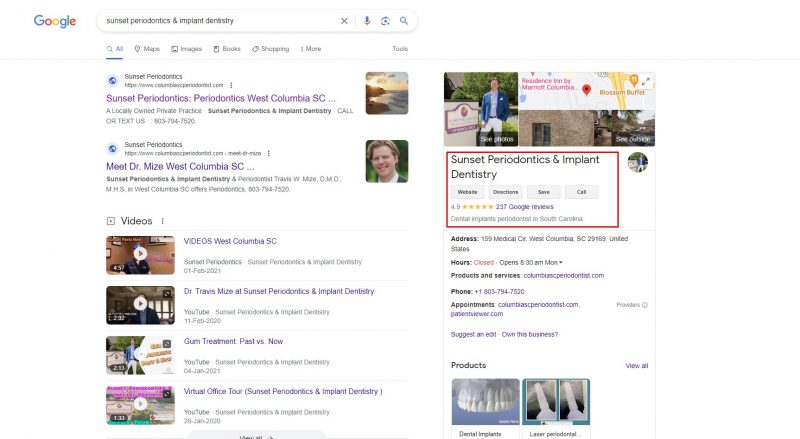This screenshot has width=800, height=439.
Task: Switch to the Images tab
Action: (x=186, y=48)
